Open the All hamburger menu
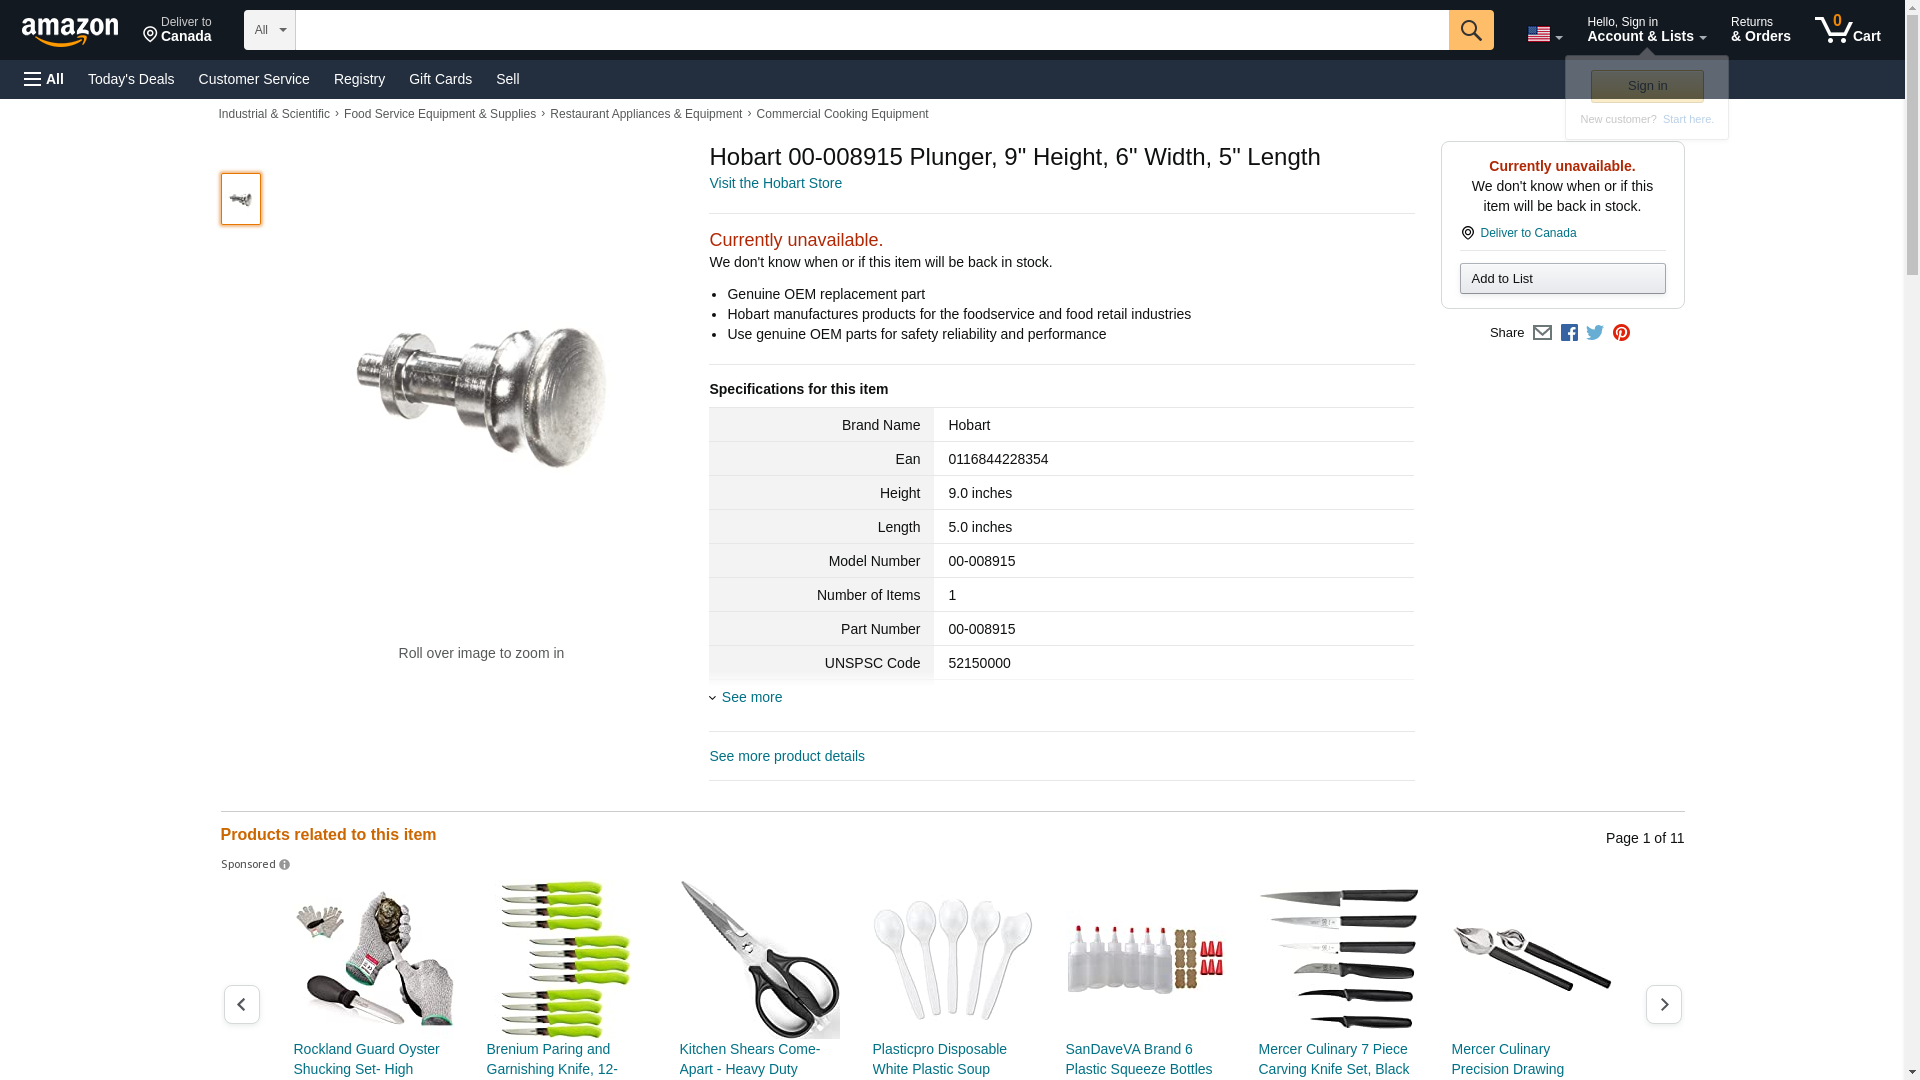The image size is (1920, 1080). point(44,79)
